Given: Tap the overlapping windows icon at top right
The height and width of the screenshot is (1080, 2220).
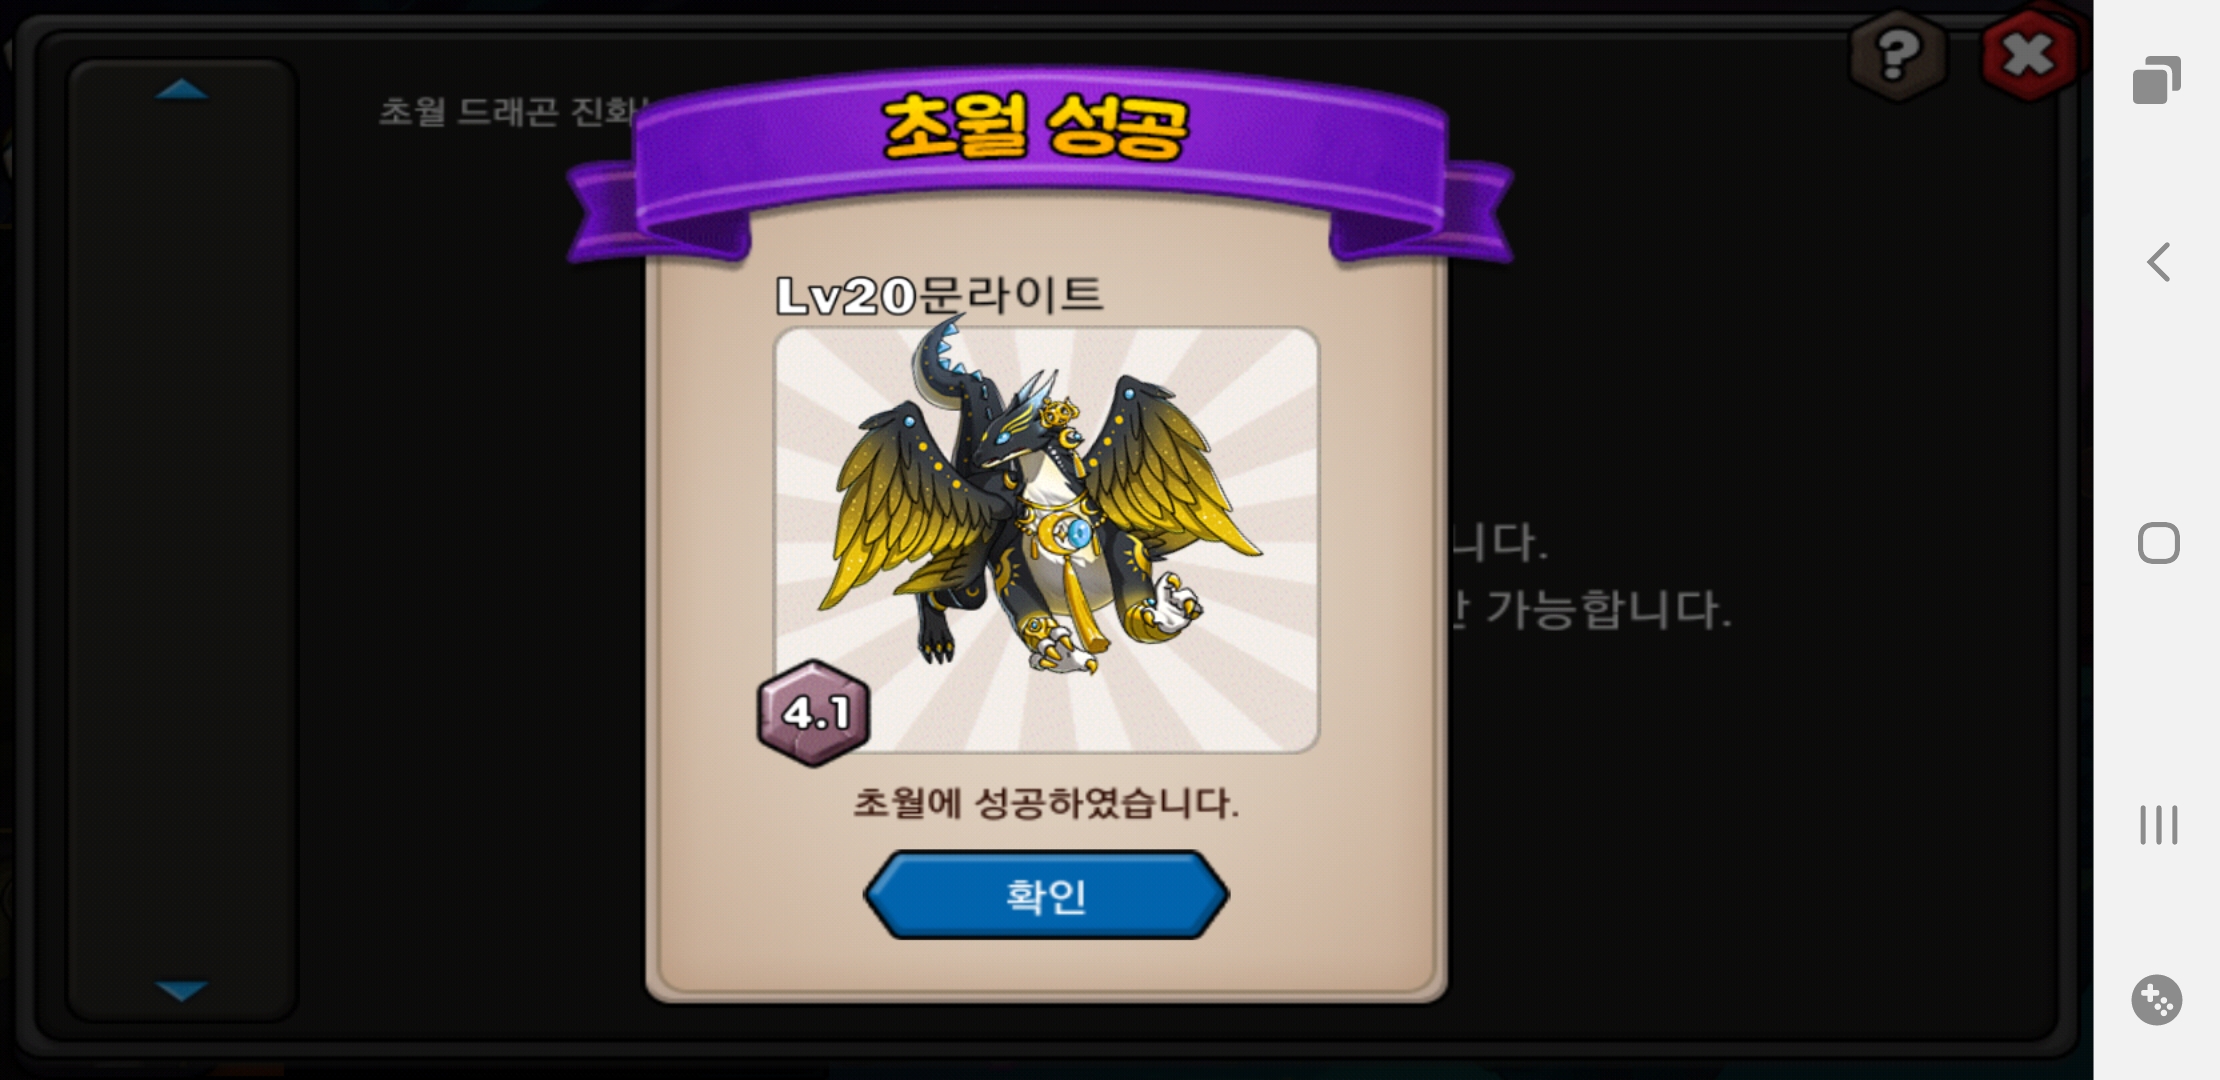Looking at the screenshot, I should point(2157,80).
